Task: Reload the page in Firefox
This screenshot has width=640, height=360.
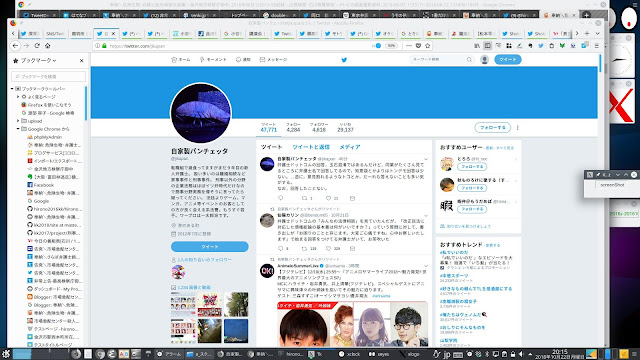Action: pos(37,46)
